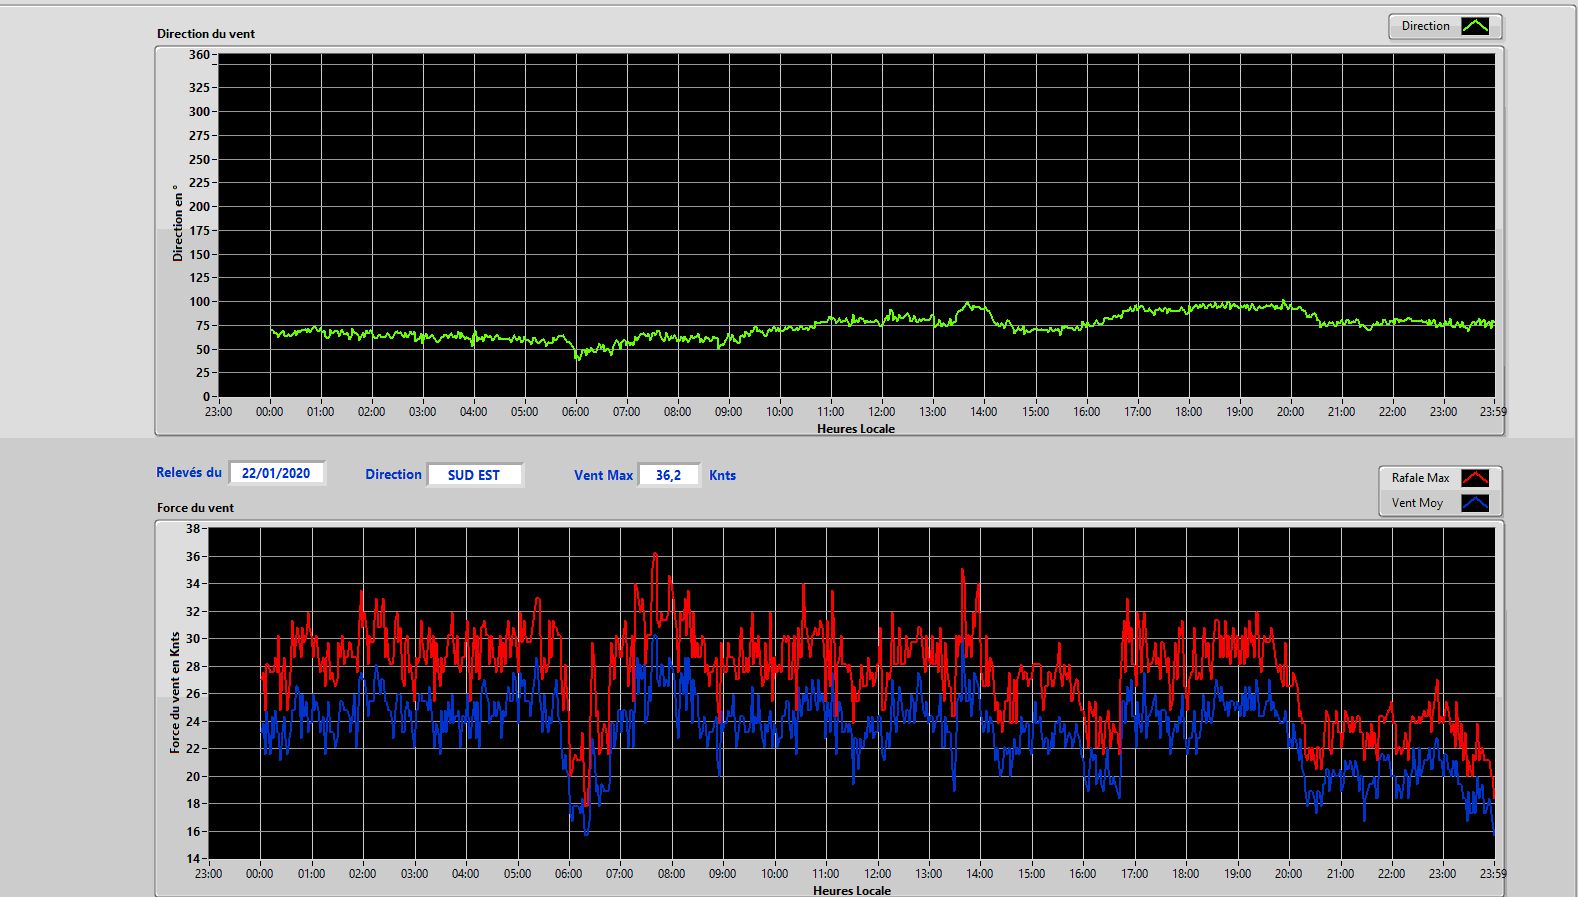Screen dimensions: 1578x897
Task: Click the 32 tick on the force axis
Action: [x=193, y=612]
